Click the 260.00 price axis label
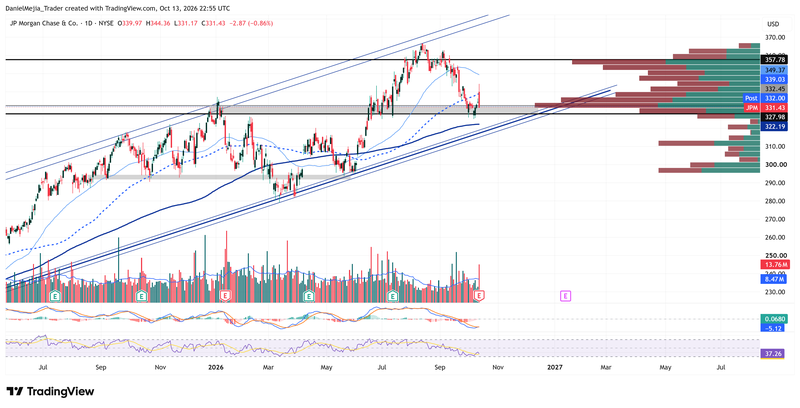The height and width of the screenshot is (408, 800). [774, 237]
